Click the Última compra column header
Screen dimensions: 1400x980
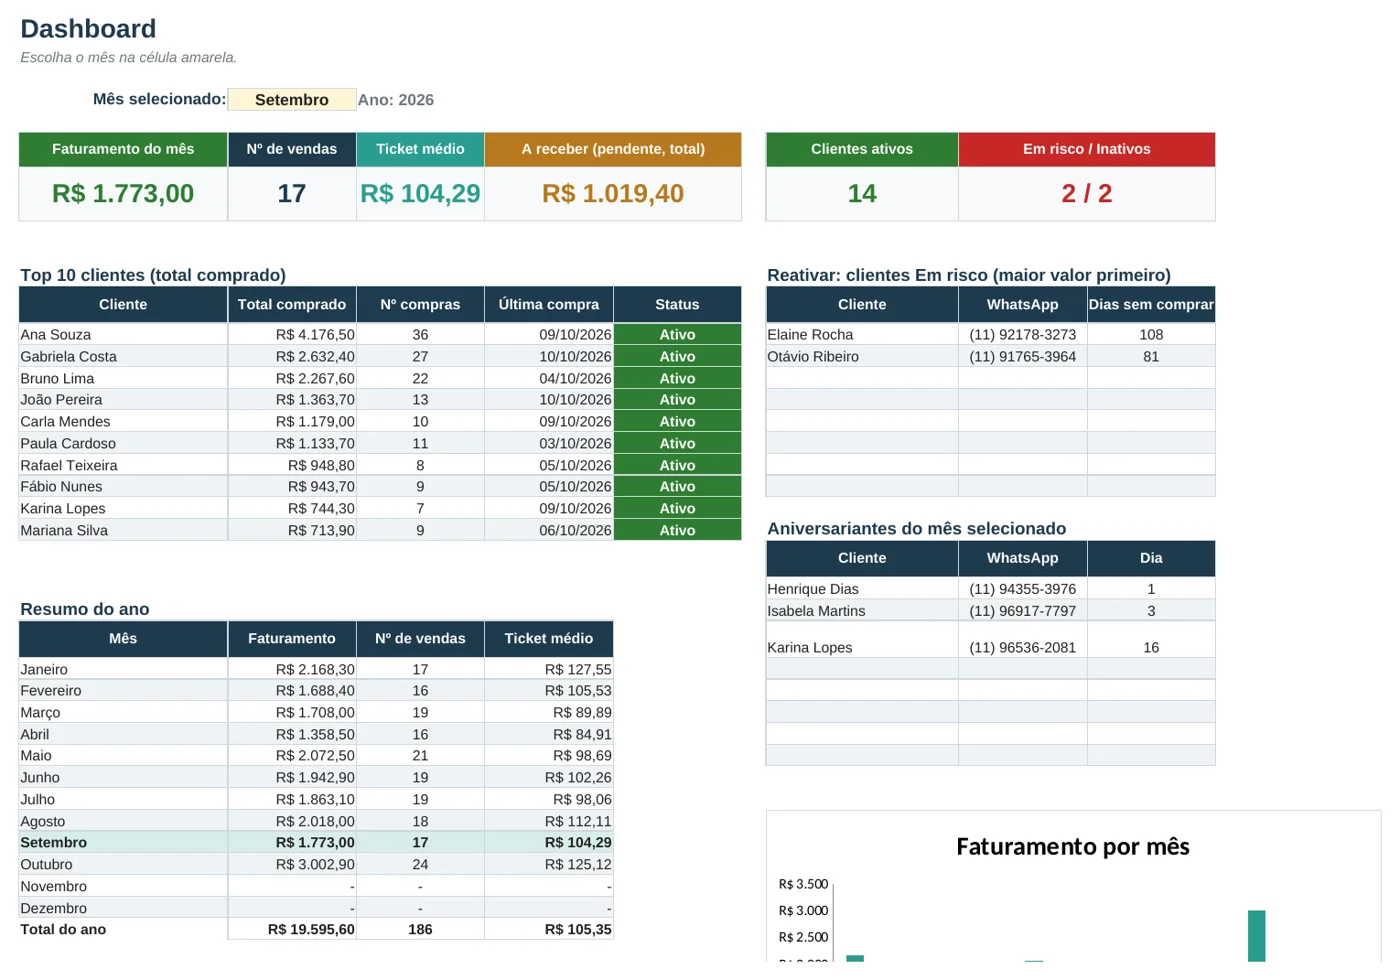point(549,305)
